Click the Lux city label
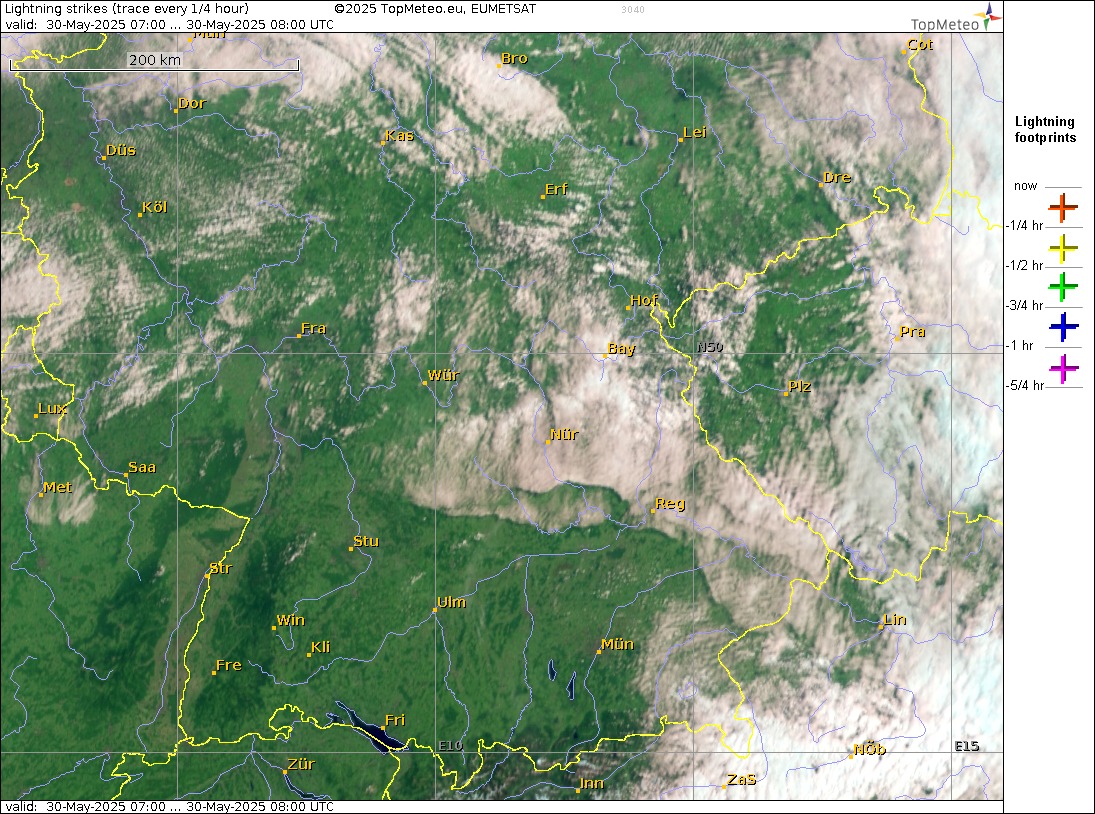 pos(52,408)
